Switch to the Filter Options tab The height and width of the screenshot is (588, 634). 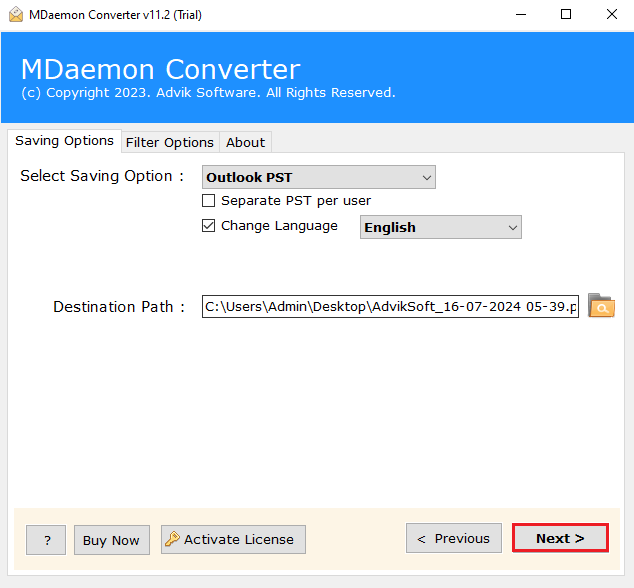[x=170, y=142]
